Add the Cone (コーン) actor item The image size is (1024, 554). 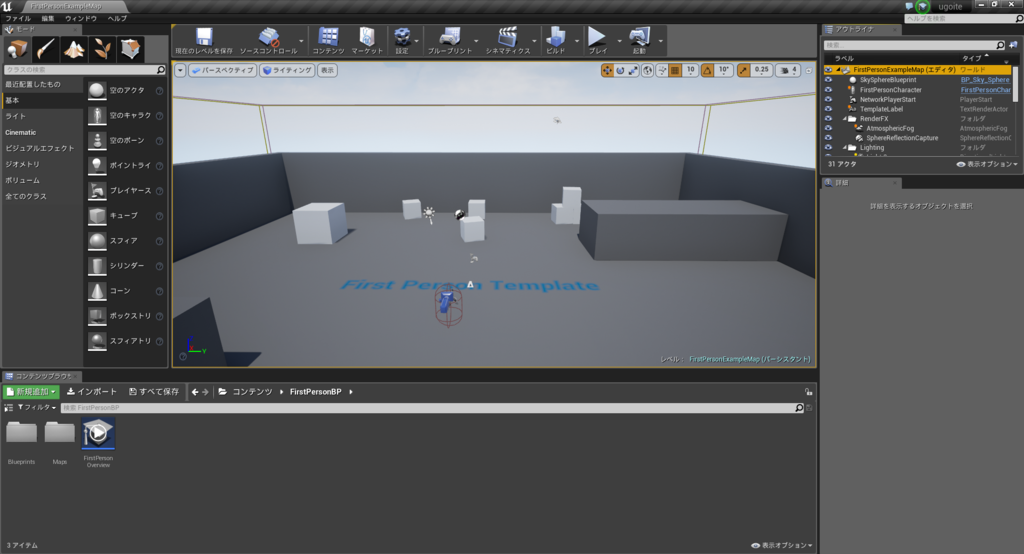click(124, 291)
